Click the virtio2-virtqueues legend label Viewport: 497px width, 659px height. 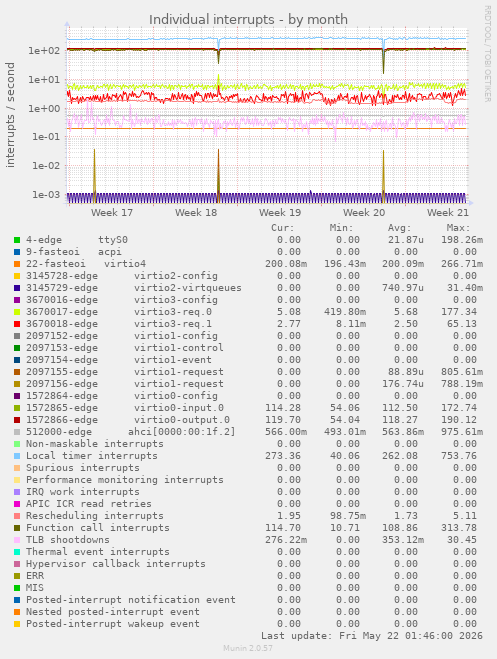pos(188,288)
